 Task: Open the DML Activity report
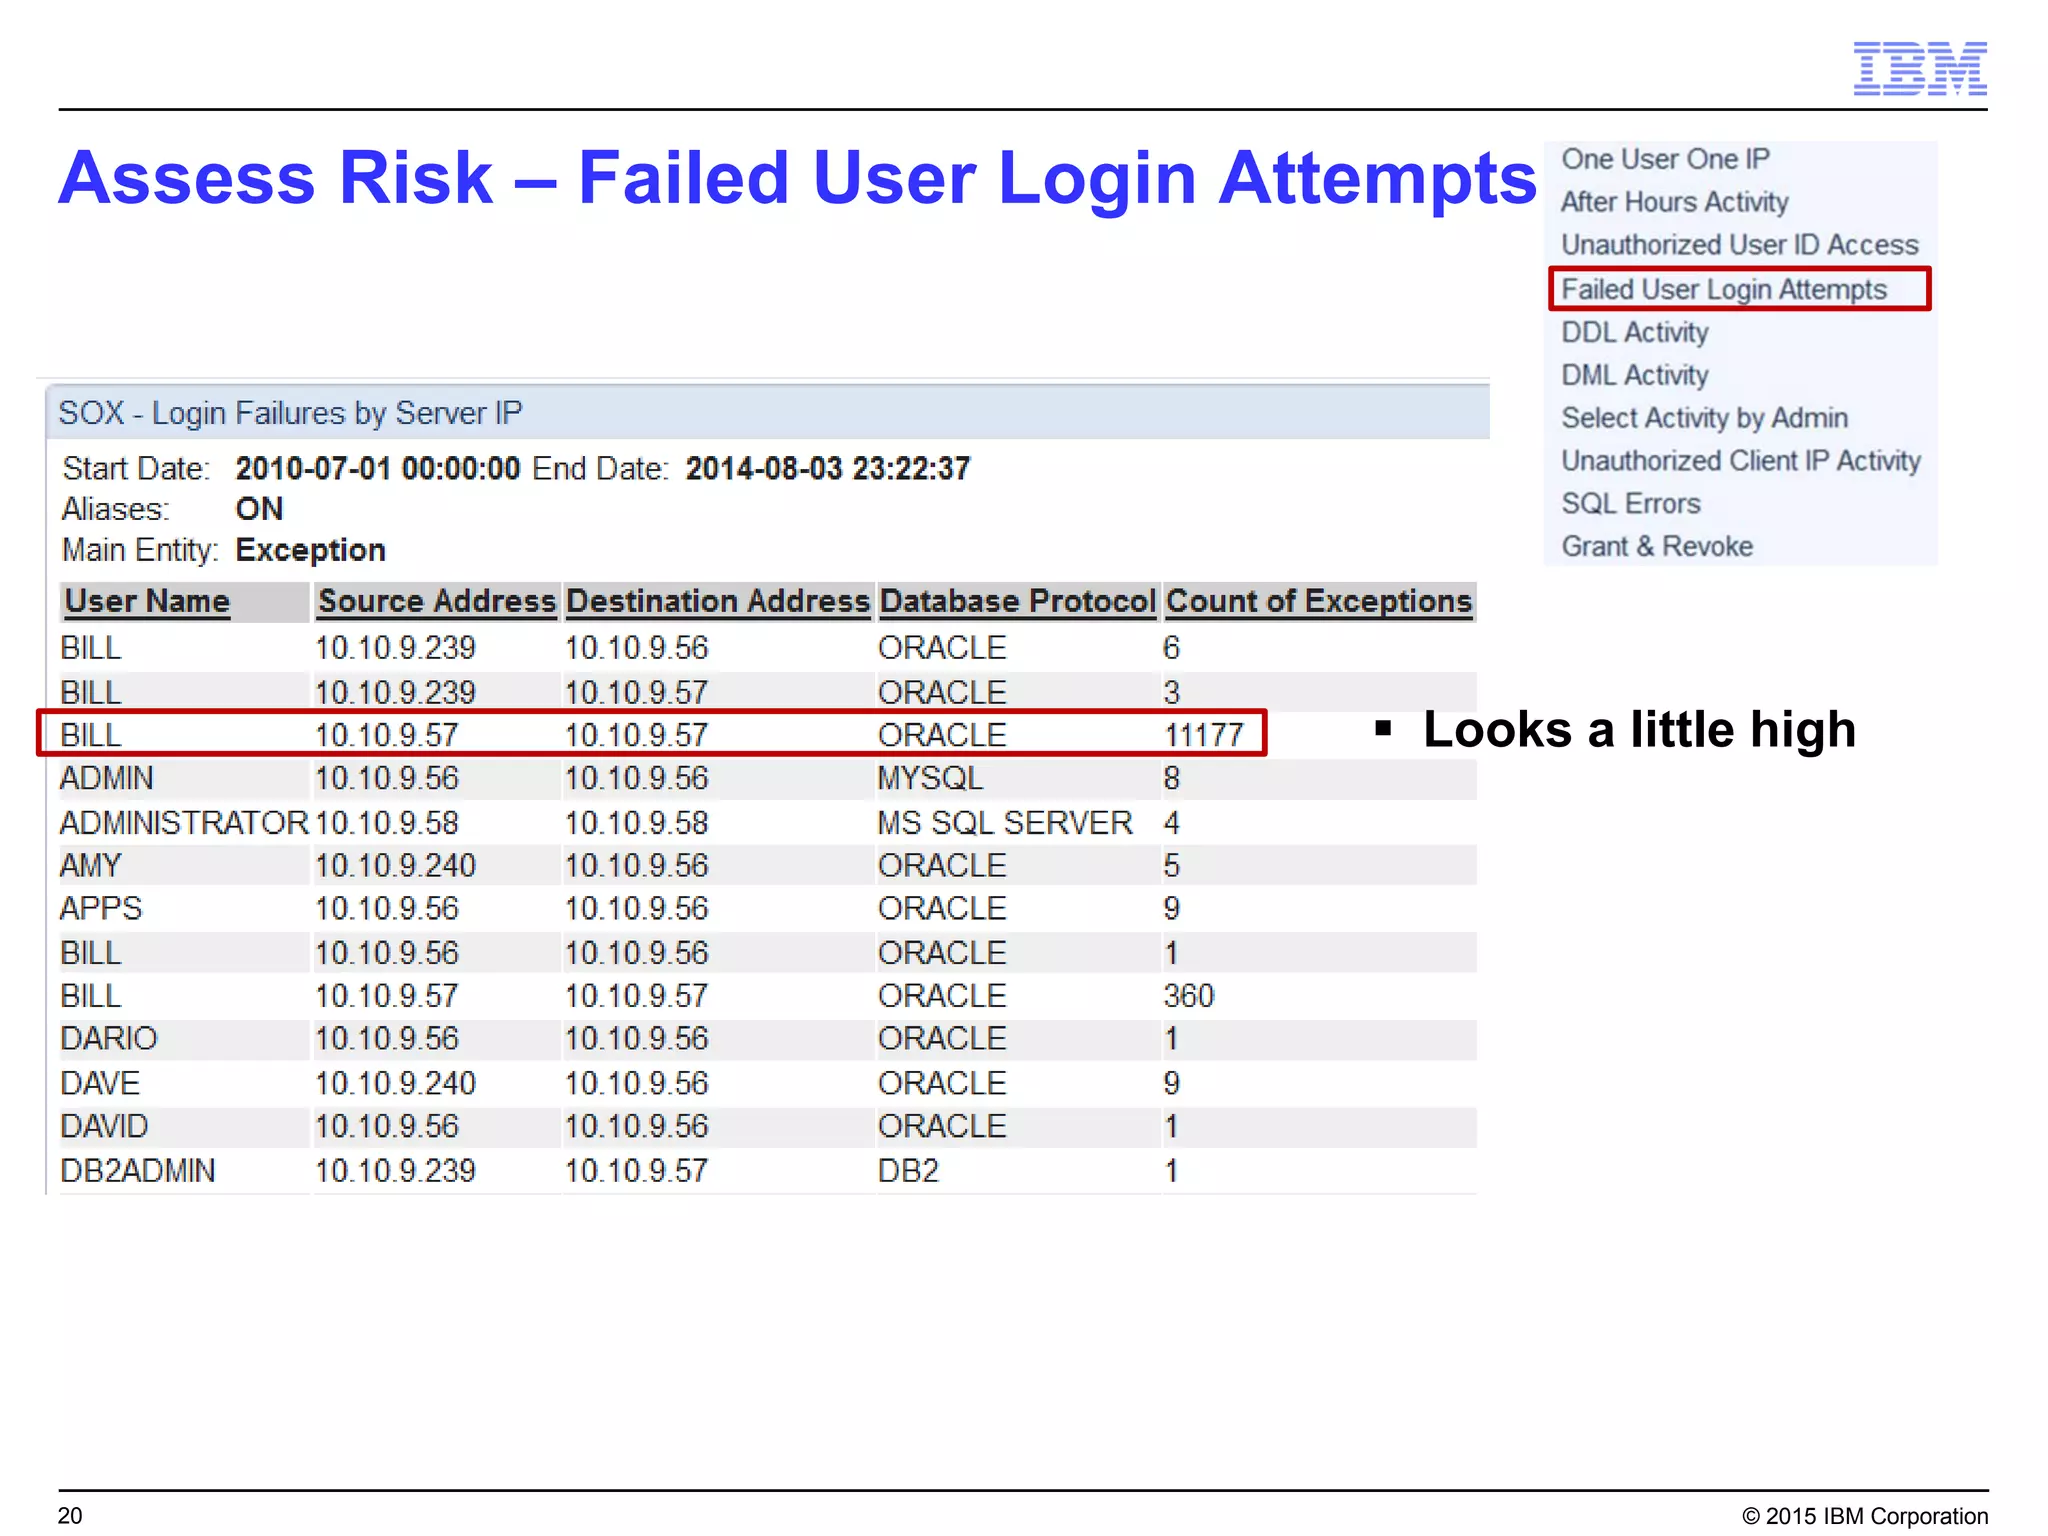1635,375
